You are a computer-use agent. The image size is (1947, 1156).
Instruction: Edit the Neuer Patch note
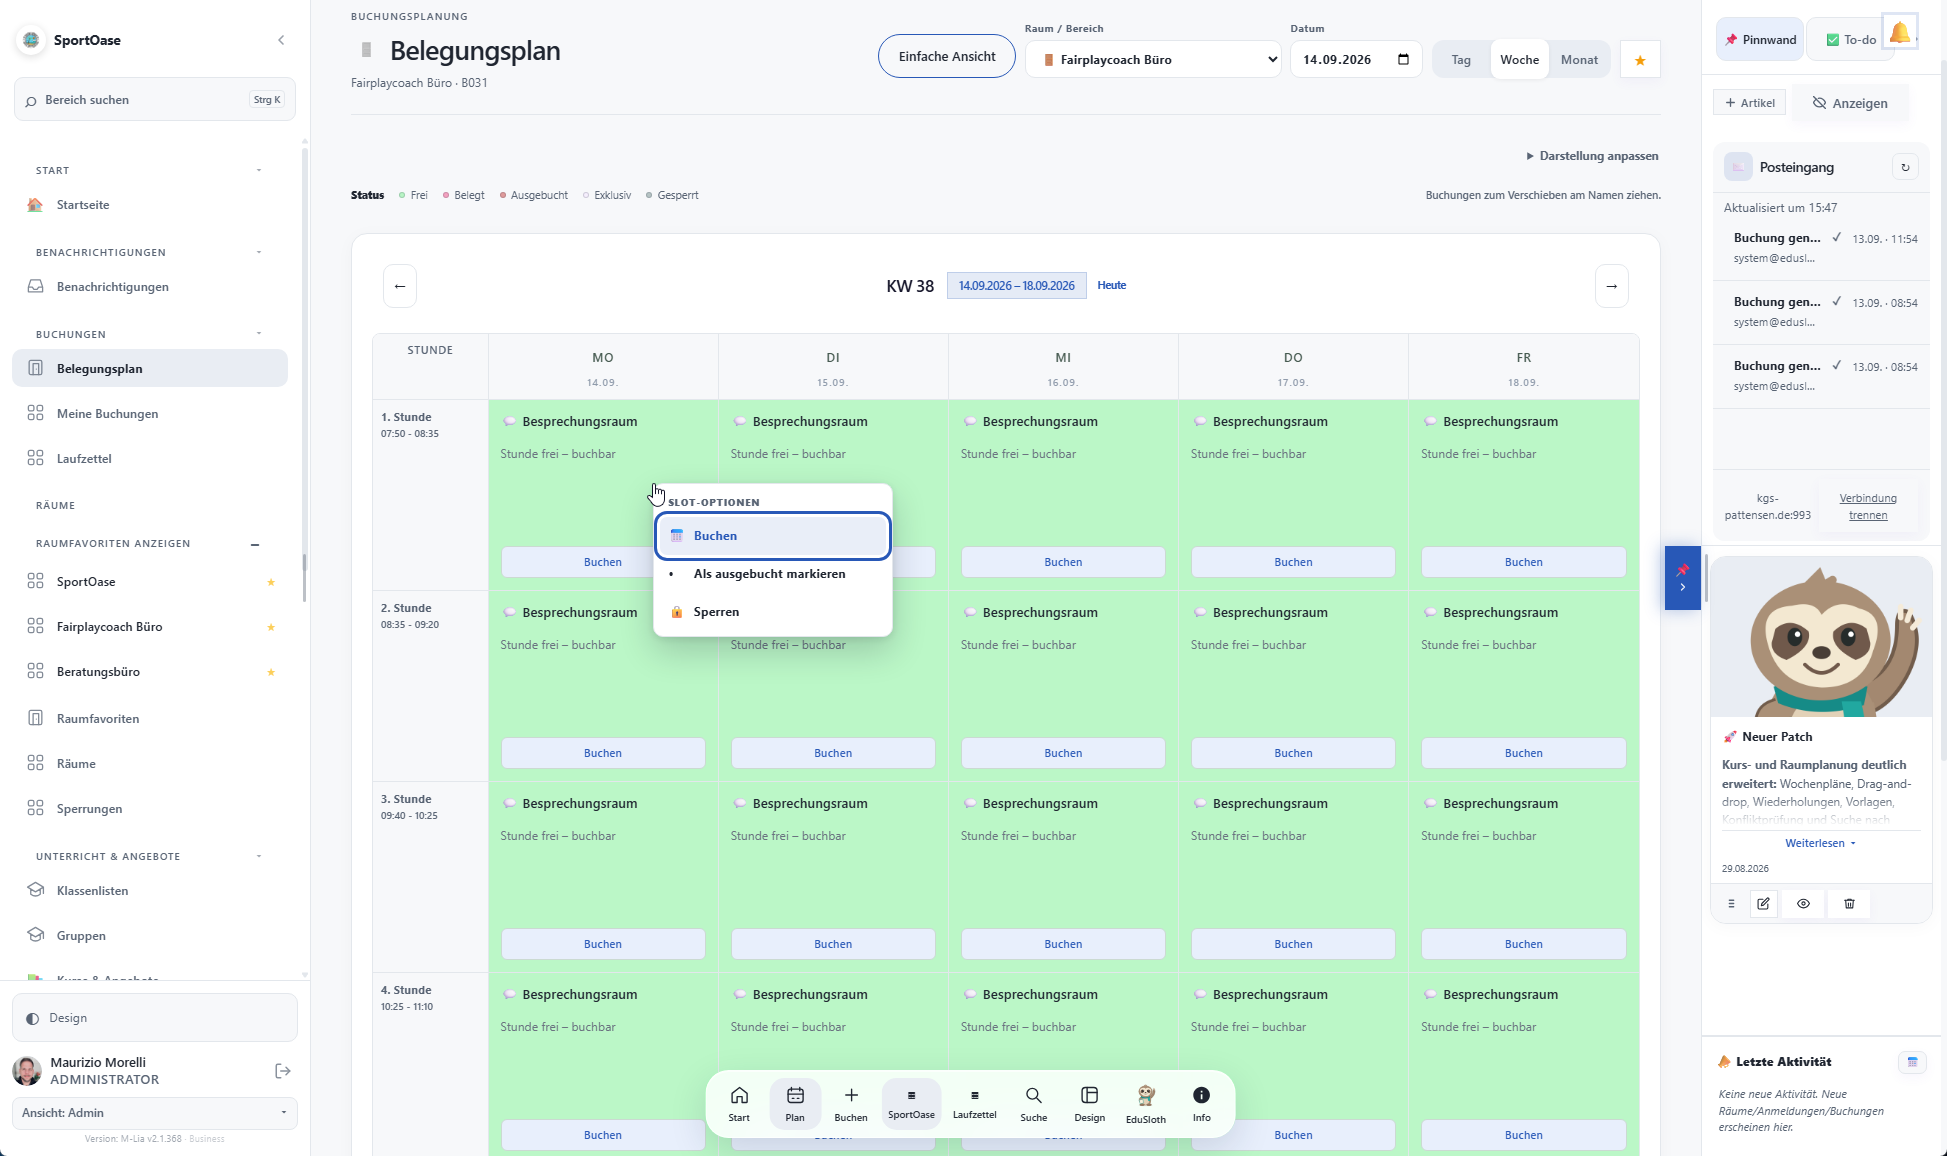pyautogui.click(x=1764, y=904)
